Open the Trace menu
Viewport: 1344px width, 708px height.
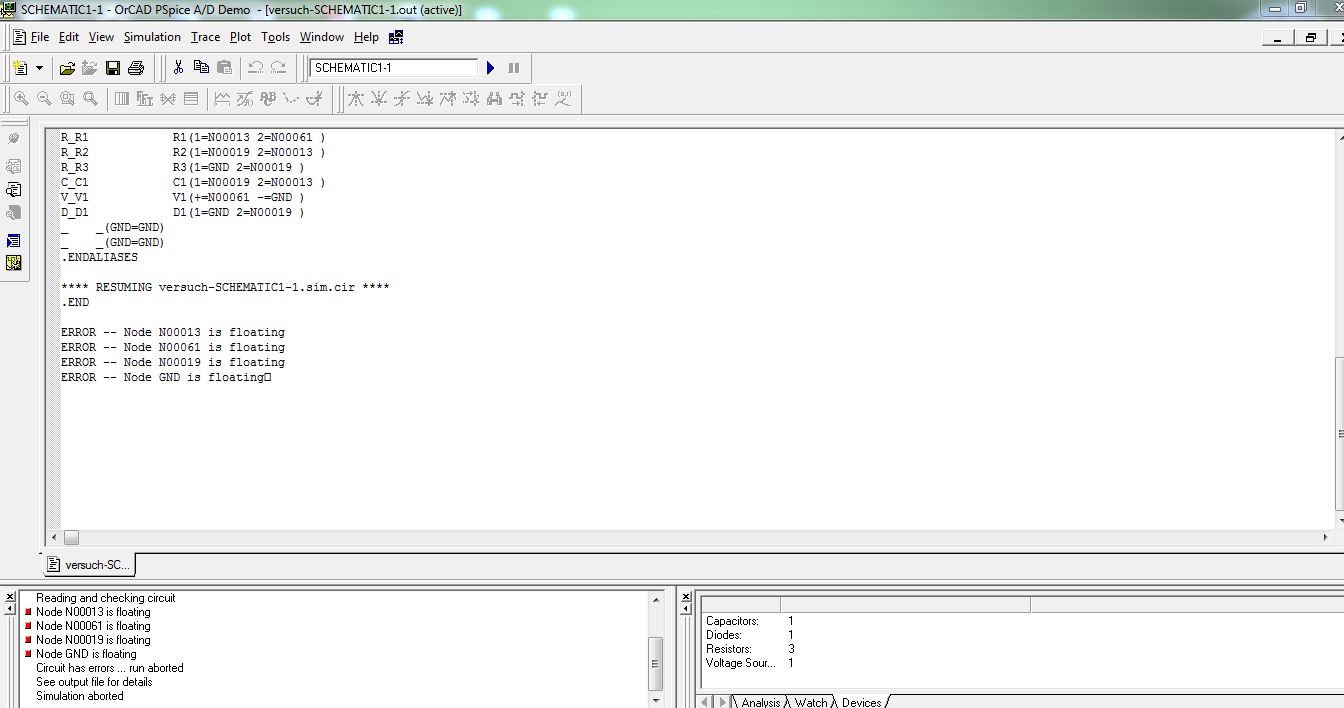205,37
